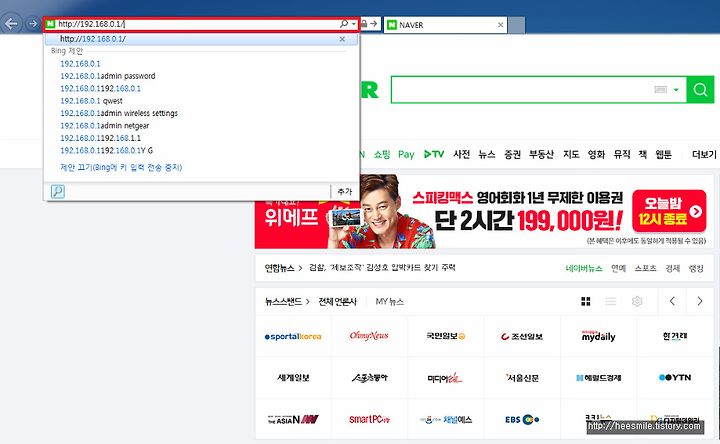The width and height of the screenshot is (720, 444).
Task: Choose suggestion 192.168.0.1admin wireless settings
Action: point(119,113)
